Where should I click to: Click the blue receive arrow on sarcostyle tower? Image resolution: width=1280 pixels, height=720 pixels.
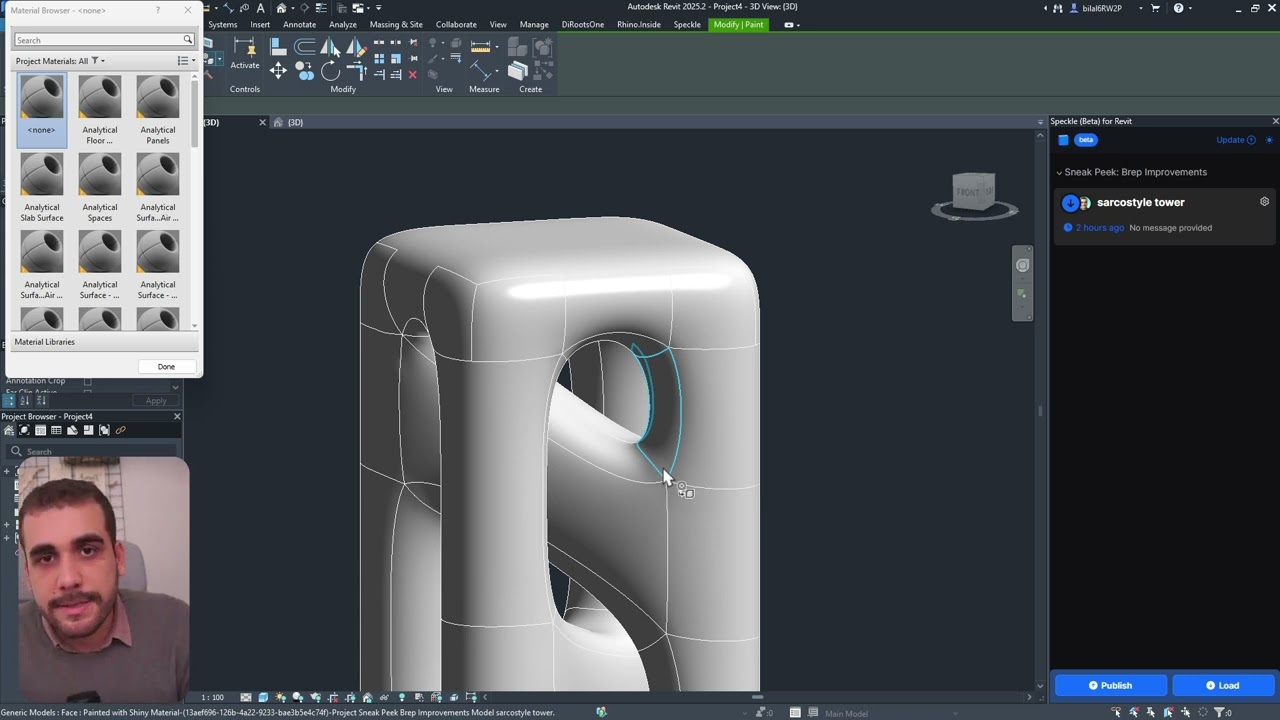[x=1070, y=203]
